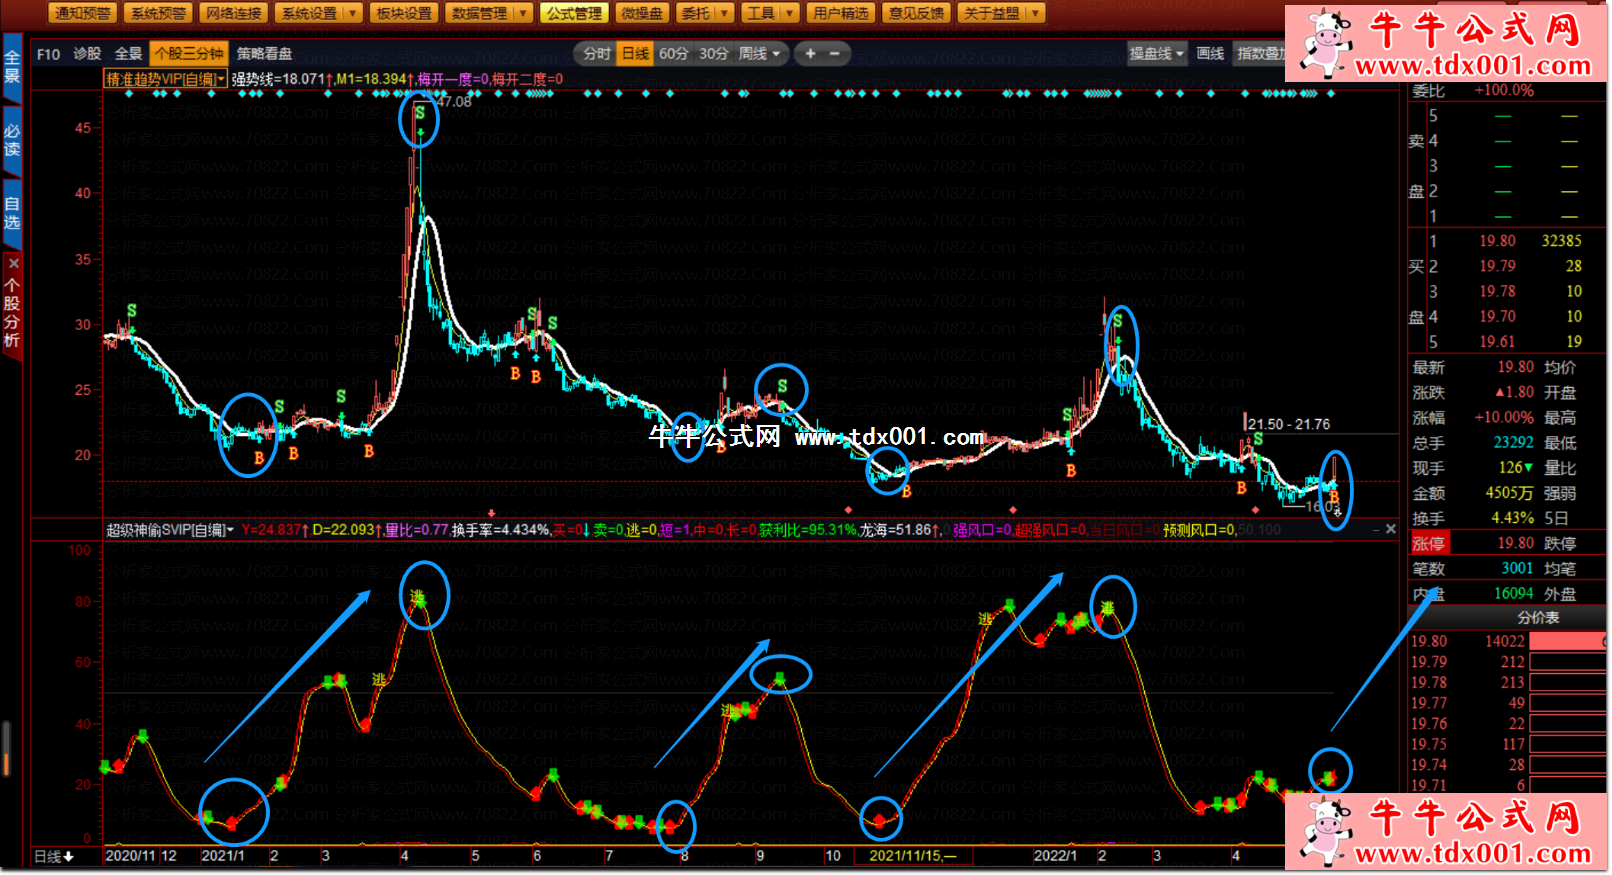Click the F10 company info button
The image size is (1612, 875).
[x=48, y=54]
